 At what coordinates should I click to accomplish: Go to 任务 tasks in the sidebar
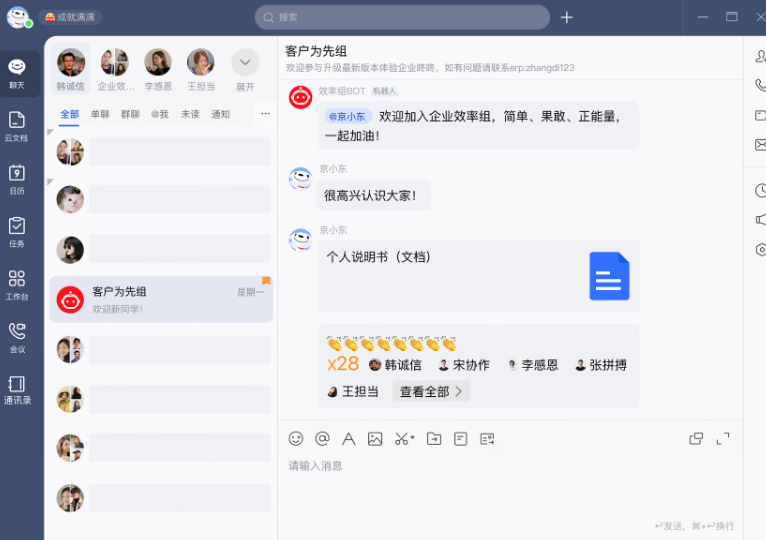[x=16, y=232]
